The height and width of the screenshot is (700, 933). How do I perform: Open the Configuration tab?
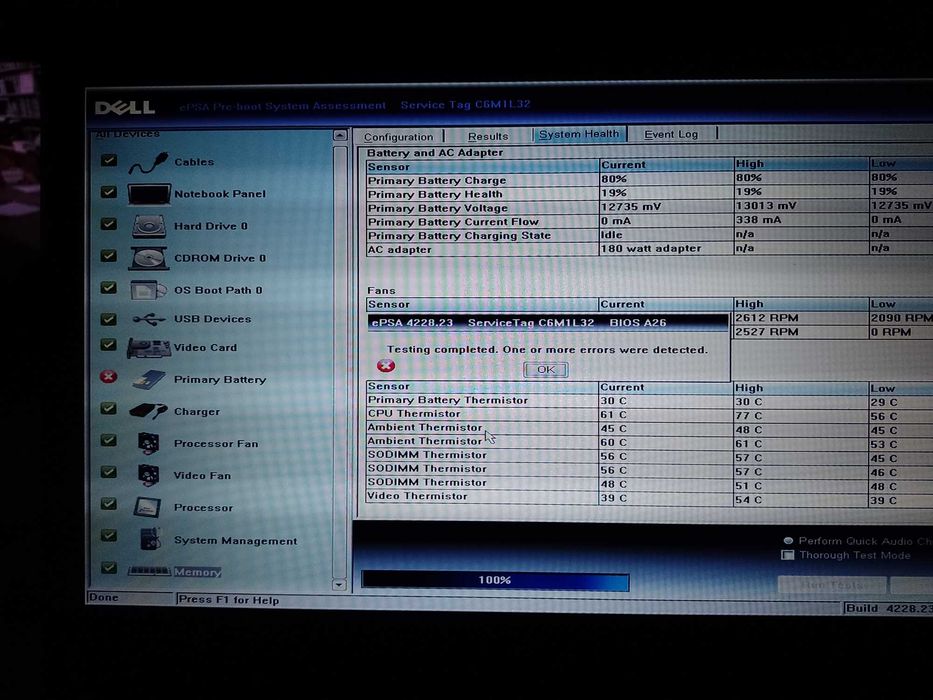point(399,137)
